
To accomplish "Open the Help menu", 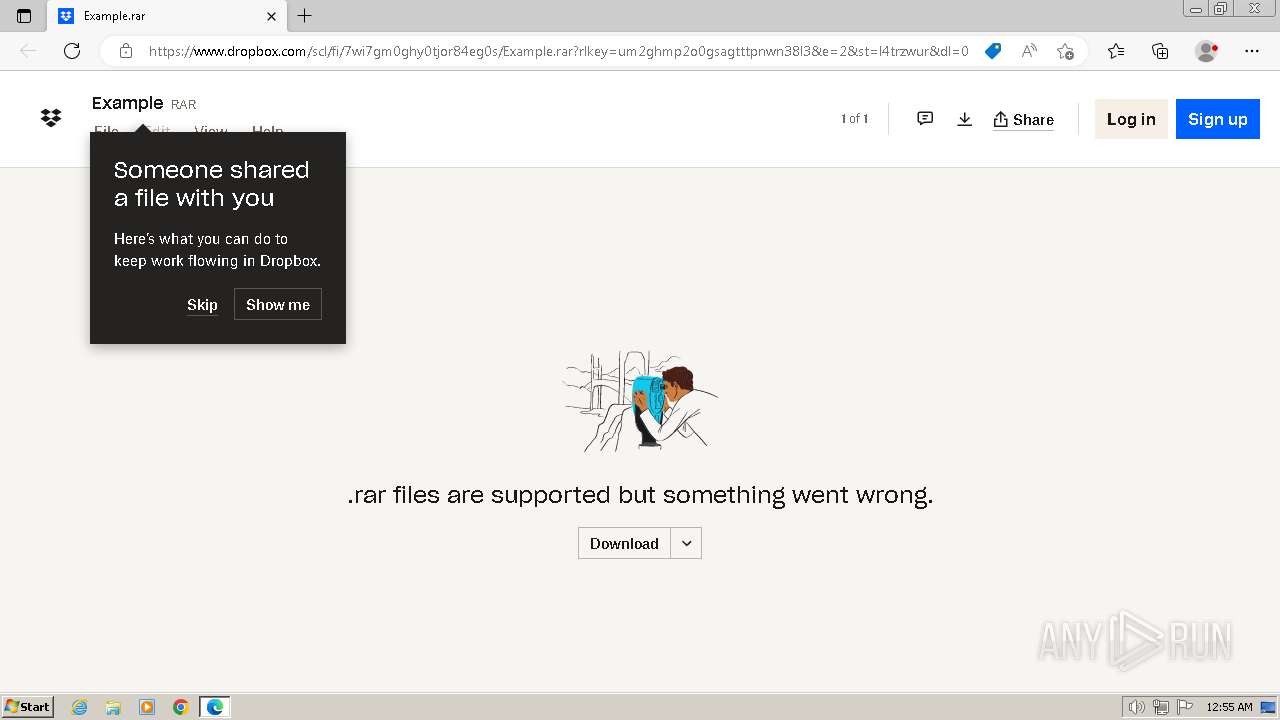I will click(267, 131).
